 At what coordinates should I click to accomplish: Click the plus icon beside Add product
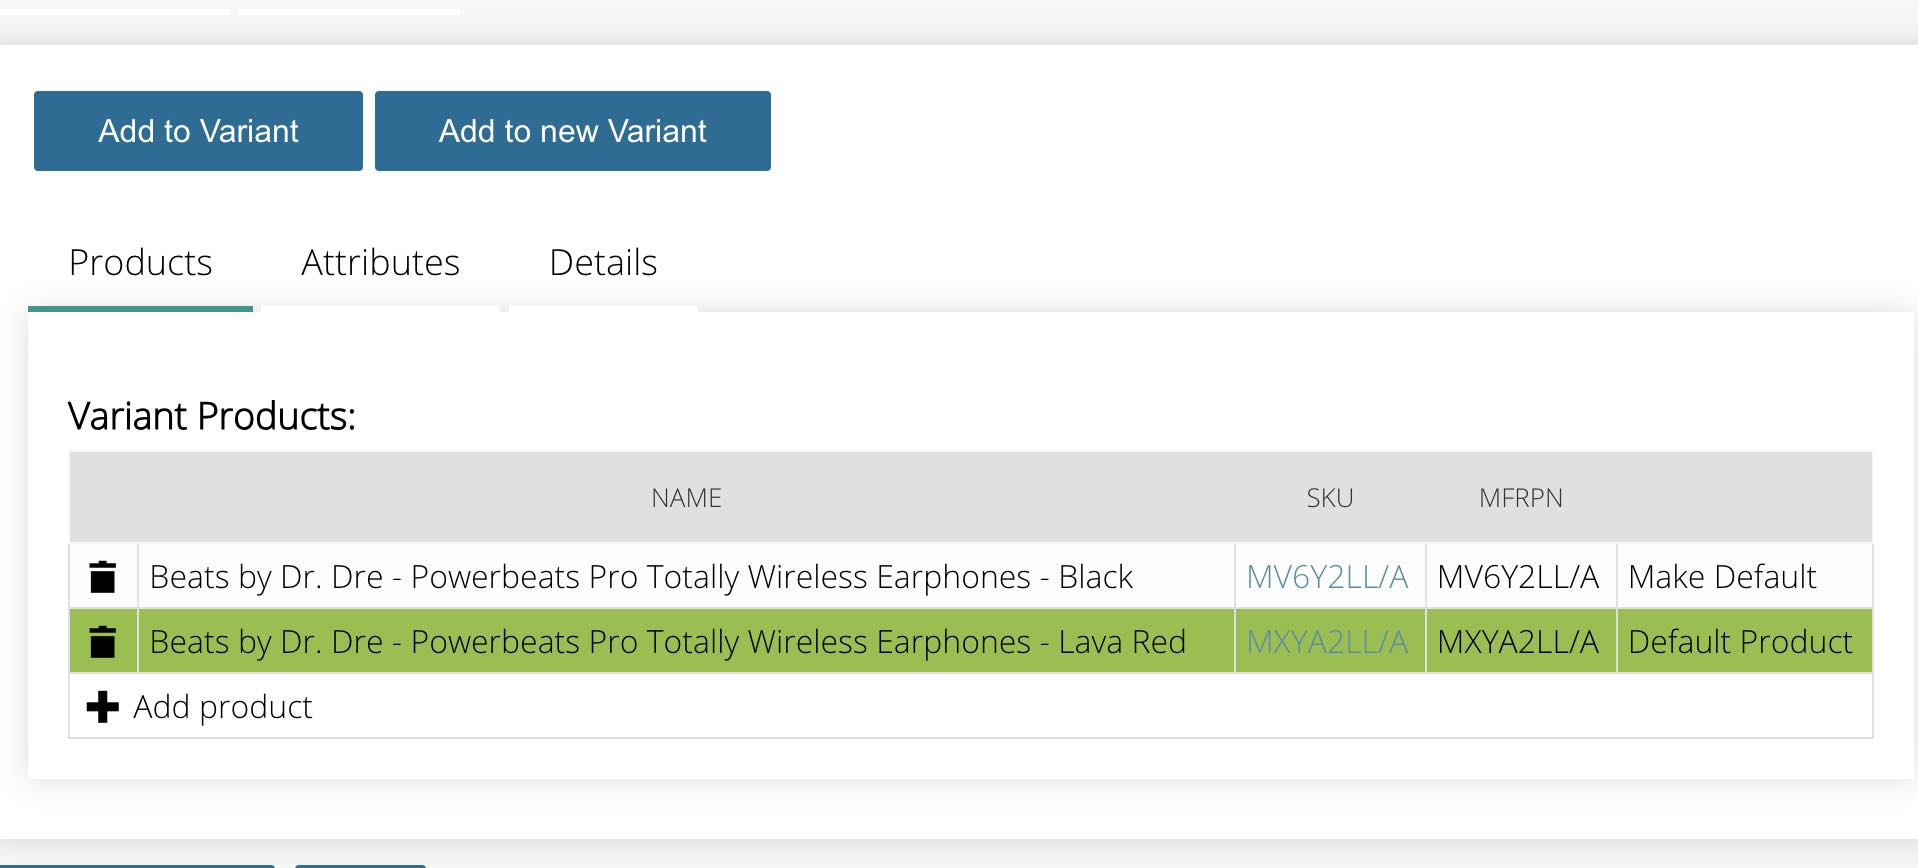[102, 707]
